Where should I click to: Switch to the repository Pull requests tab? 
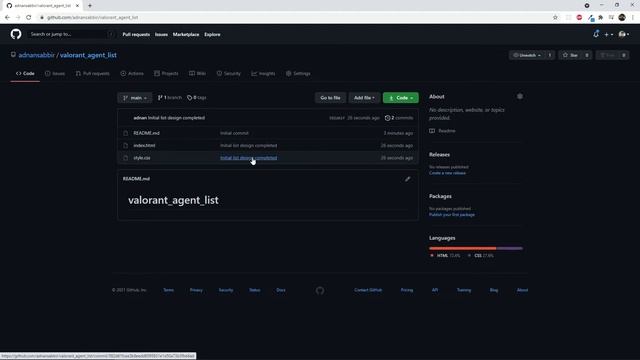pyautogui.click(x=92, y=73)
